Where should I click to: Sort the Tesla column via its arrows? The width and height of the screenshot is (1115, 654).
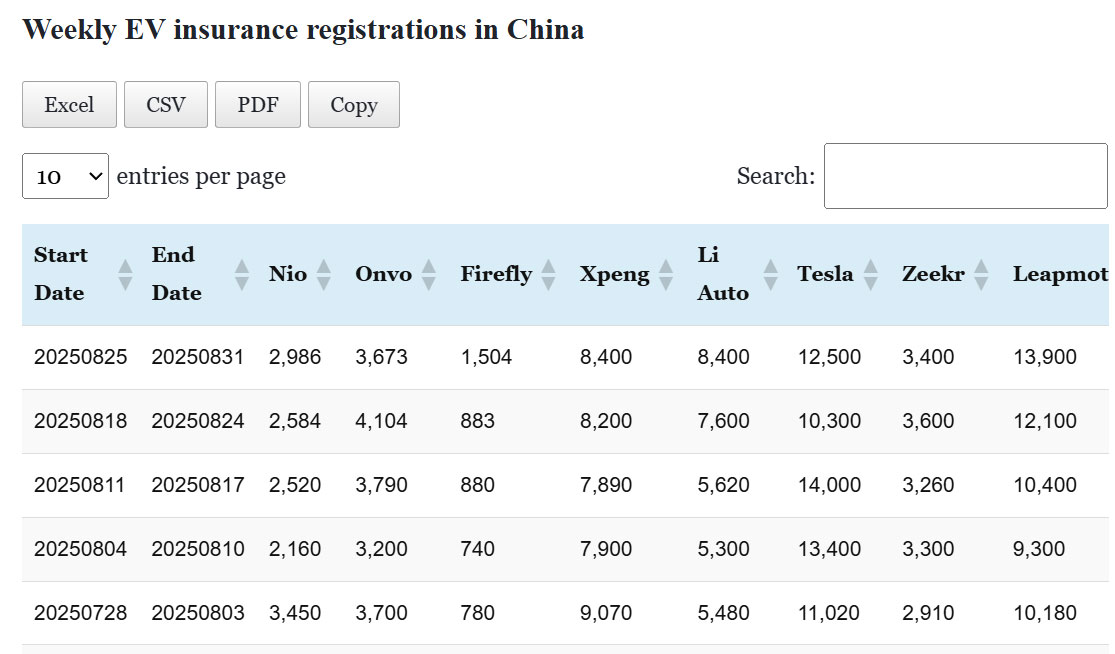(871, 274)
